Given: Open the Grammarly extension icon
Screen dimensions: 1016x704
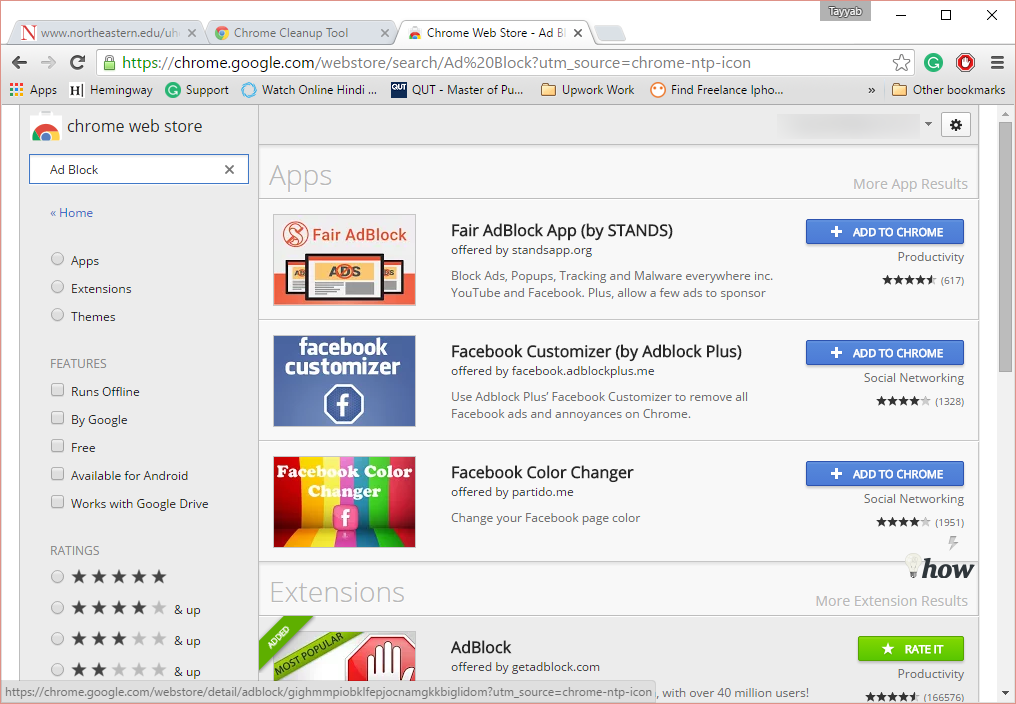Looking at the screenshot, I should (933, 63).
